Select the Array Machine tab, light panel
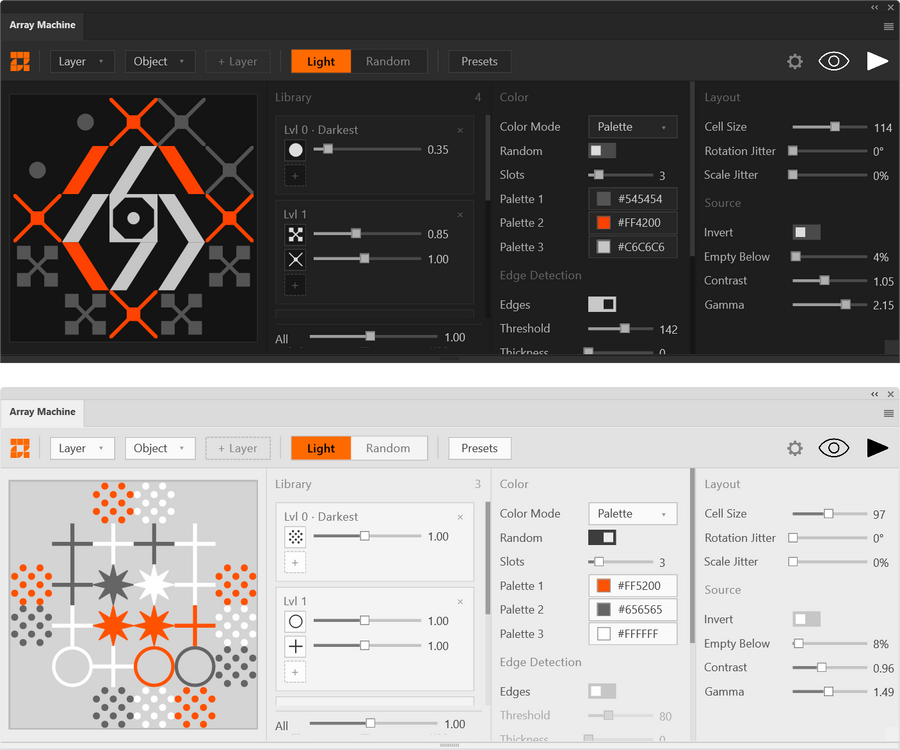Screen dimensions: 900x750 pyautogui.click(x=42, y=412)
